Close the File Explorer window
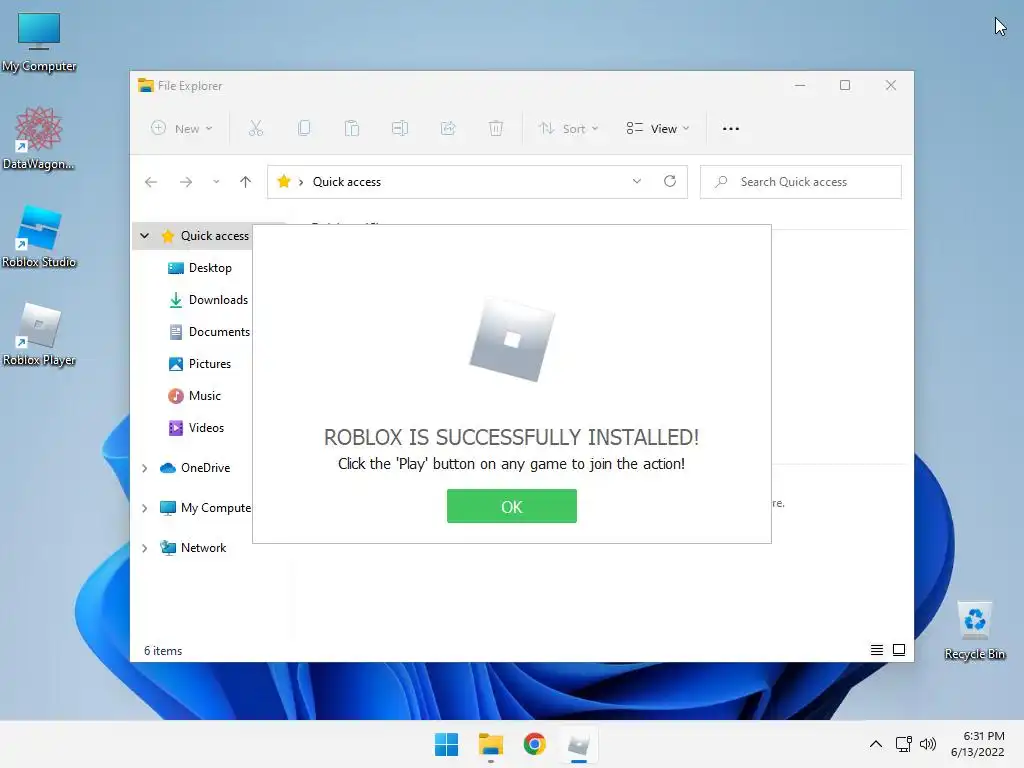Viewport: 1024px width, 768px height. point(891,86)
